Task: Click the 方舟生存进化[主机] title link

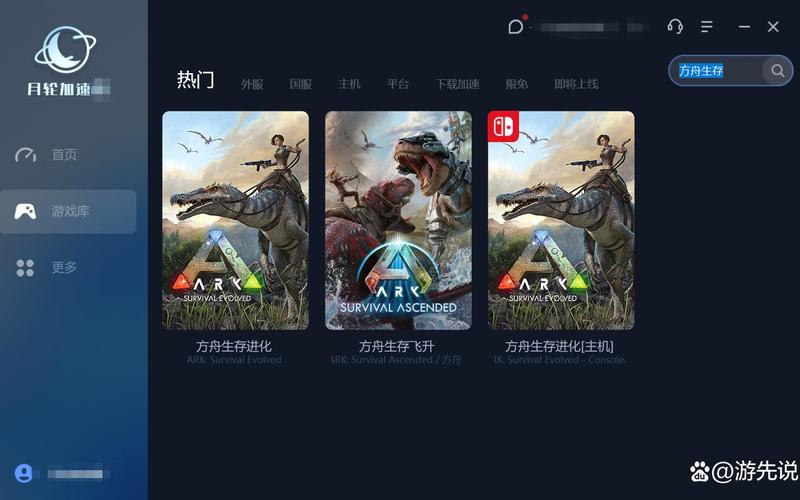Action: tap(559, 346)
